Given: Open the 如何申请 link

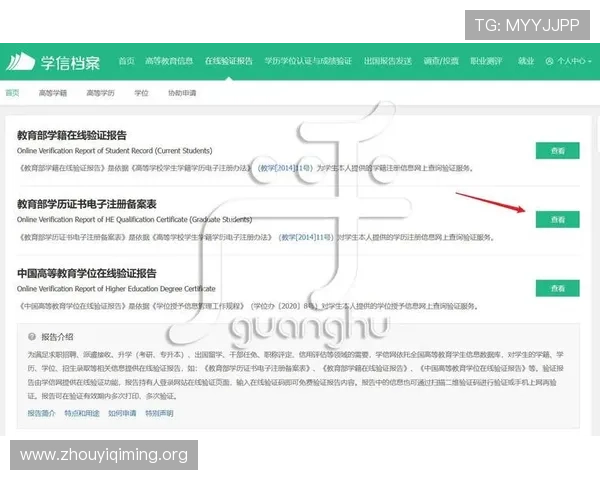Looking at the screenshot, I should click(x=122, y=413).
